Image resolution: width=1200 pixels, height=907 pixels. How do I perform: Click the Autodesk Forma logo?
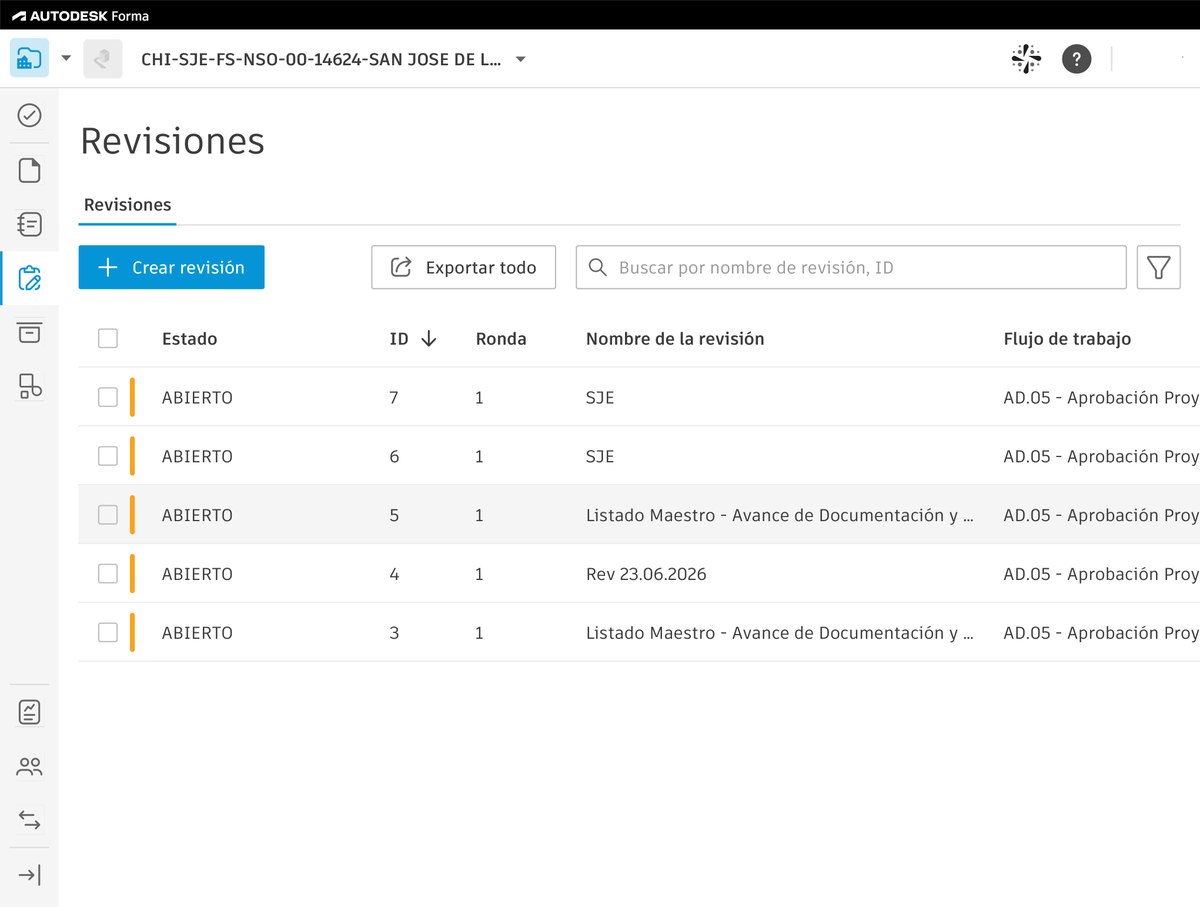[x=80, y=15]
